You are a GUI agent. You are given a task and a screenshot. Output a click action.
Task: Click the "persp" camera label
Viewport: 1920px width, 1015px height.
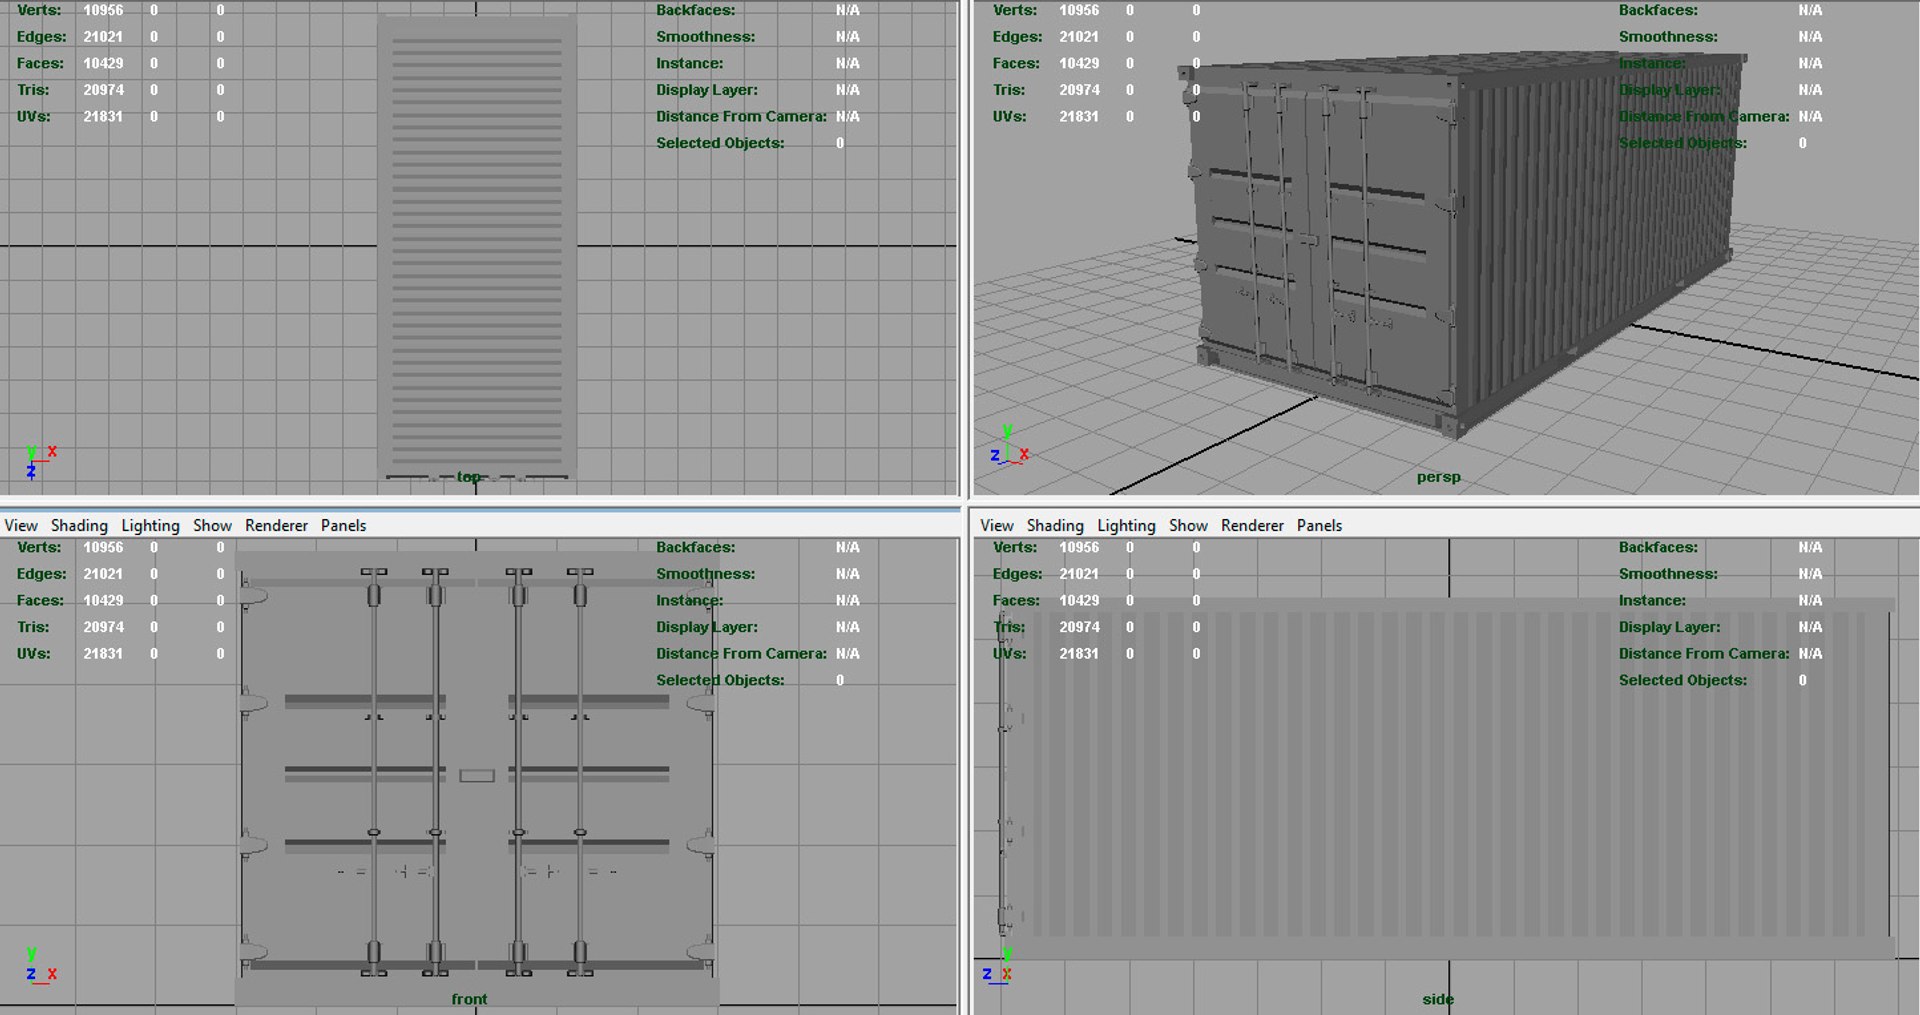[x=1438, y=477]
